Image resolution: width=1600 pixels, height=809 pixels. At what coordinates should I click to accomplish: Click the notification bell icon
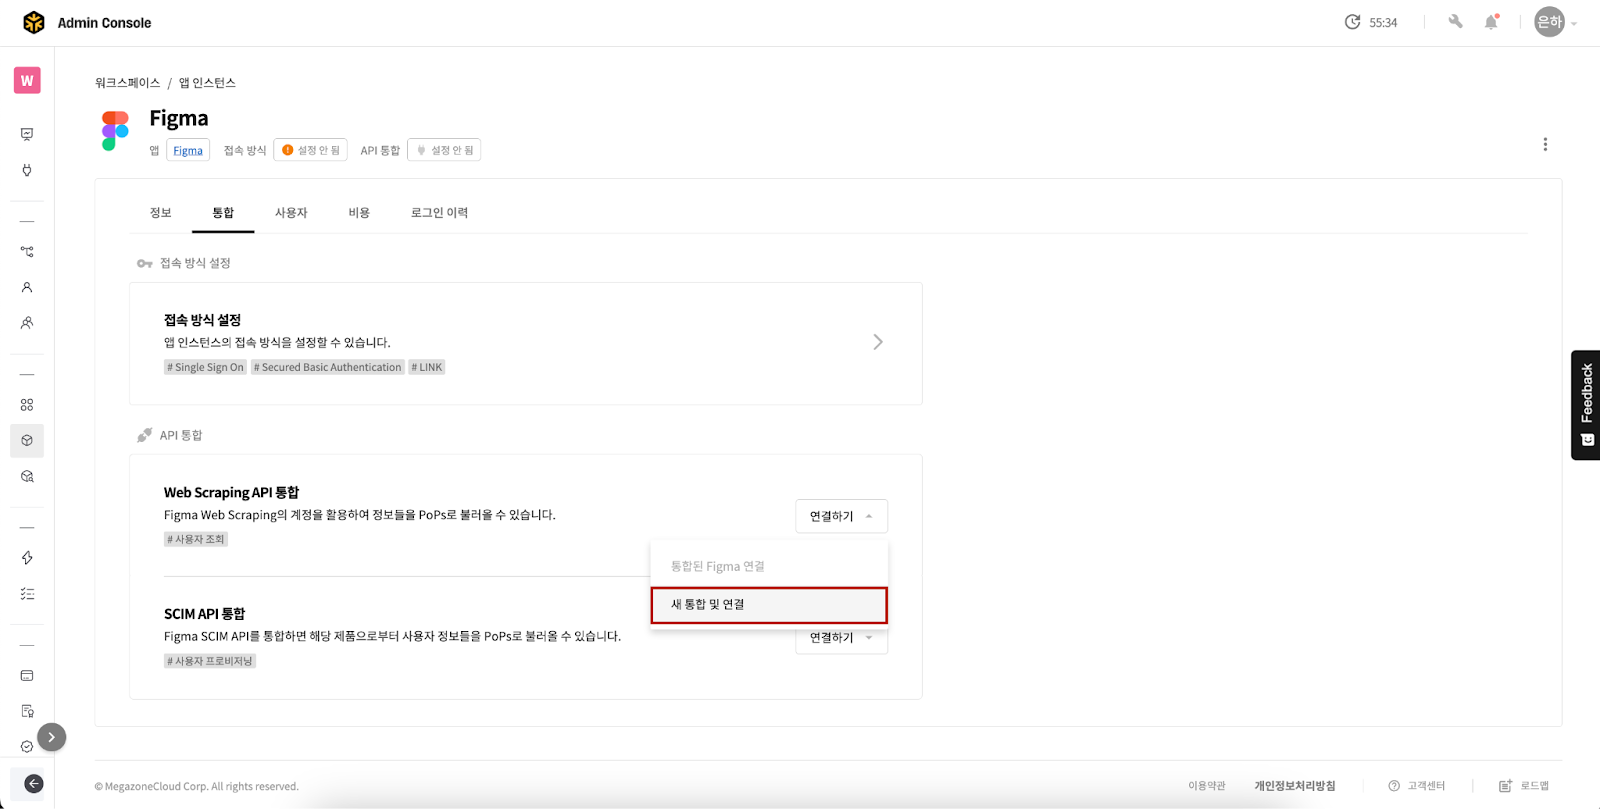(x=1491, y=22)
